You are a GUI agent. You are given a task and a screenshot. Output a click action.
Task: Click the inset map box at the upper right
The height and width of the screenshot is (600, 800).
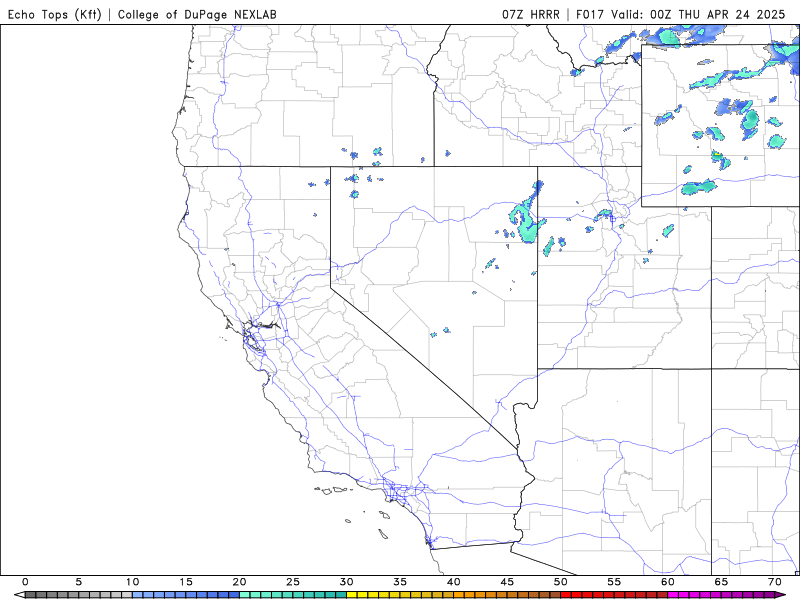(720, 125)
